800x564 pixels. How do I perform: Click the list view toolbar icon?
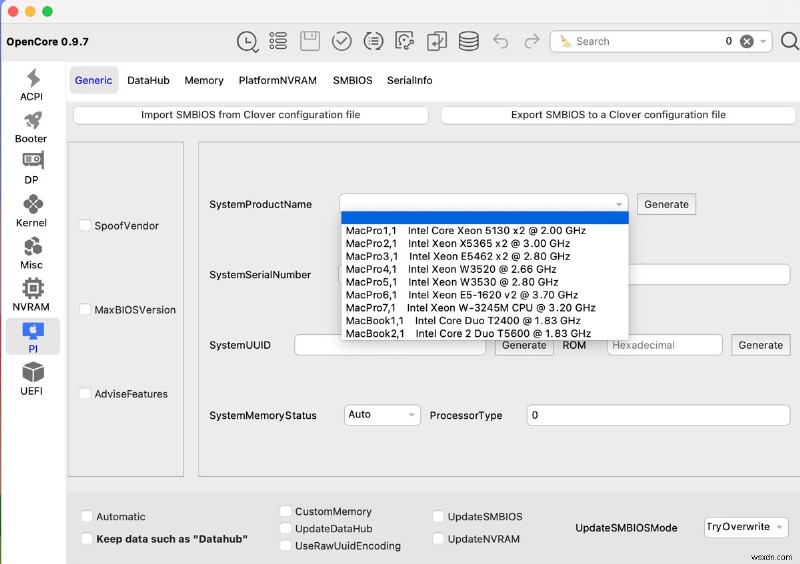click(x=278, y=41)
